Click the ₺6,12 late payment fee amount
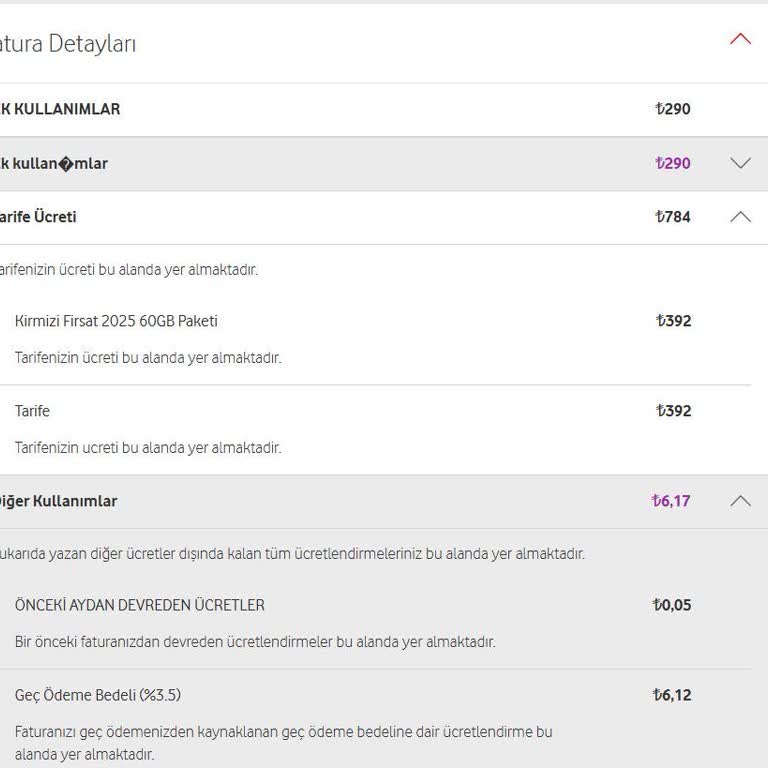Screen dimensions: 768x768 [x=672, y=695]
